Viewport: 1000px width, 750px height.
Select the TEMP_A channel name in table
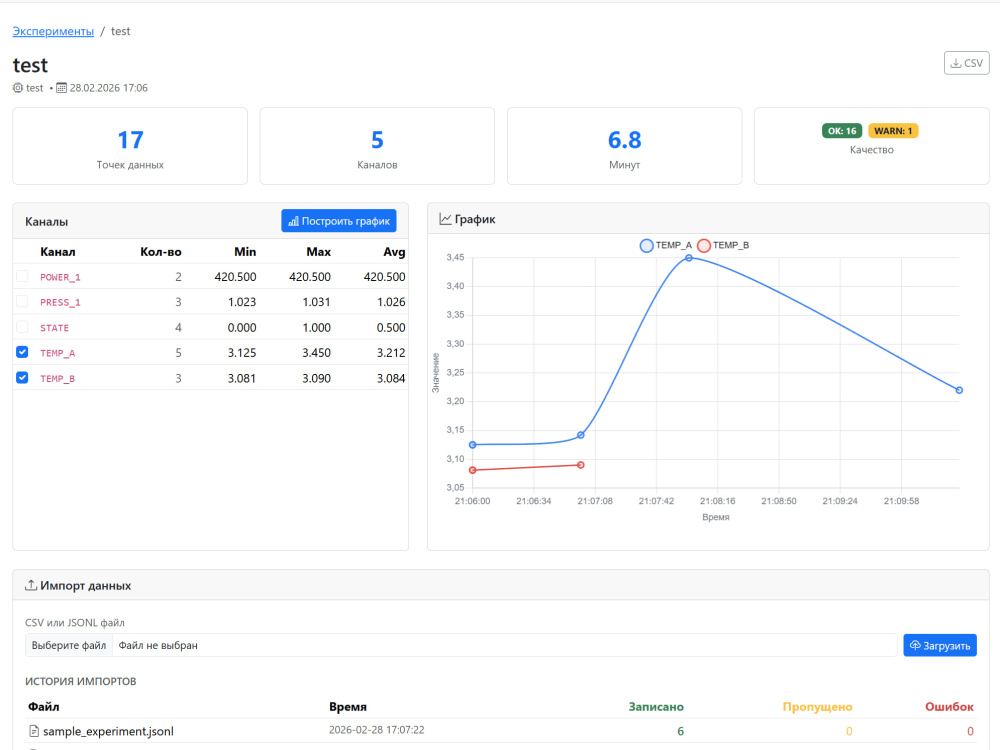pyautogui.click(x=57, y=353)
